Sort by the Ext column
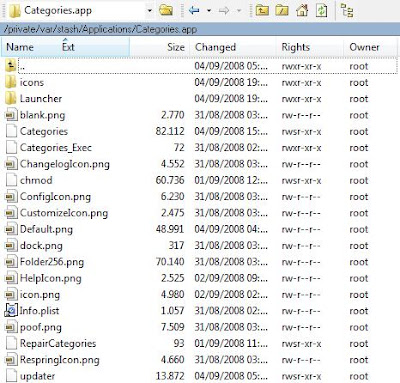This screenshot has height=383, width=400. tap(68, 47)
